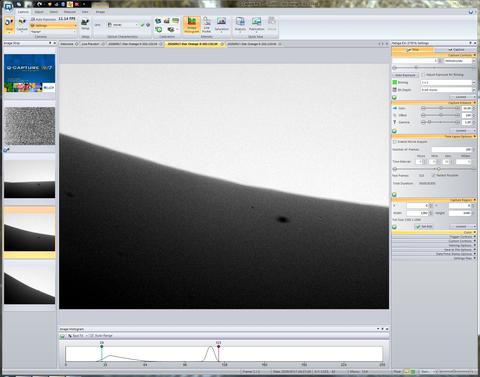This screenshot has width=480, height=377.
Task: Click the first calibration icon, top row
Action: click(158, 21)
